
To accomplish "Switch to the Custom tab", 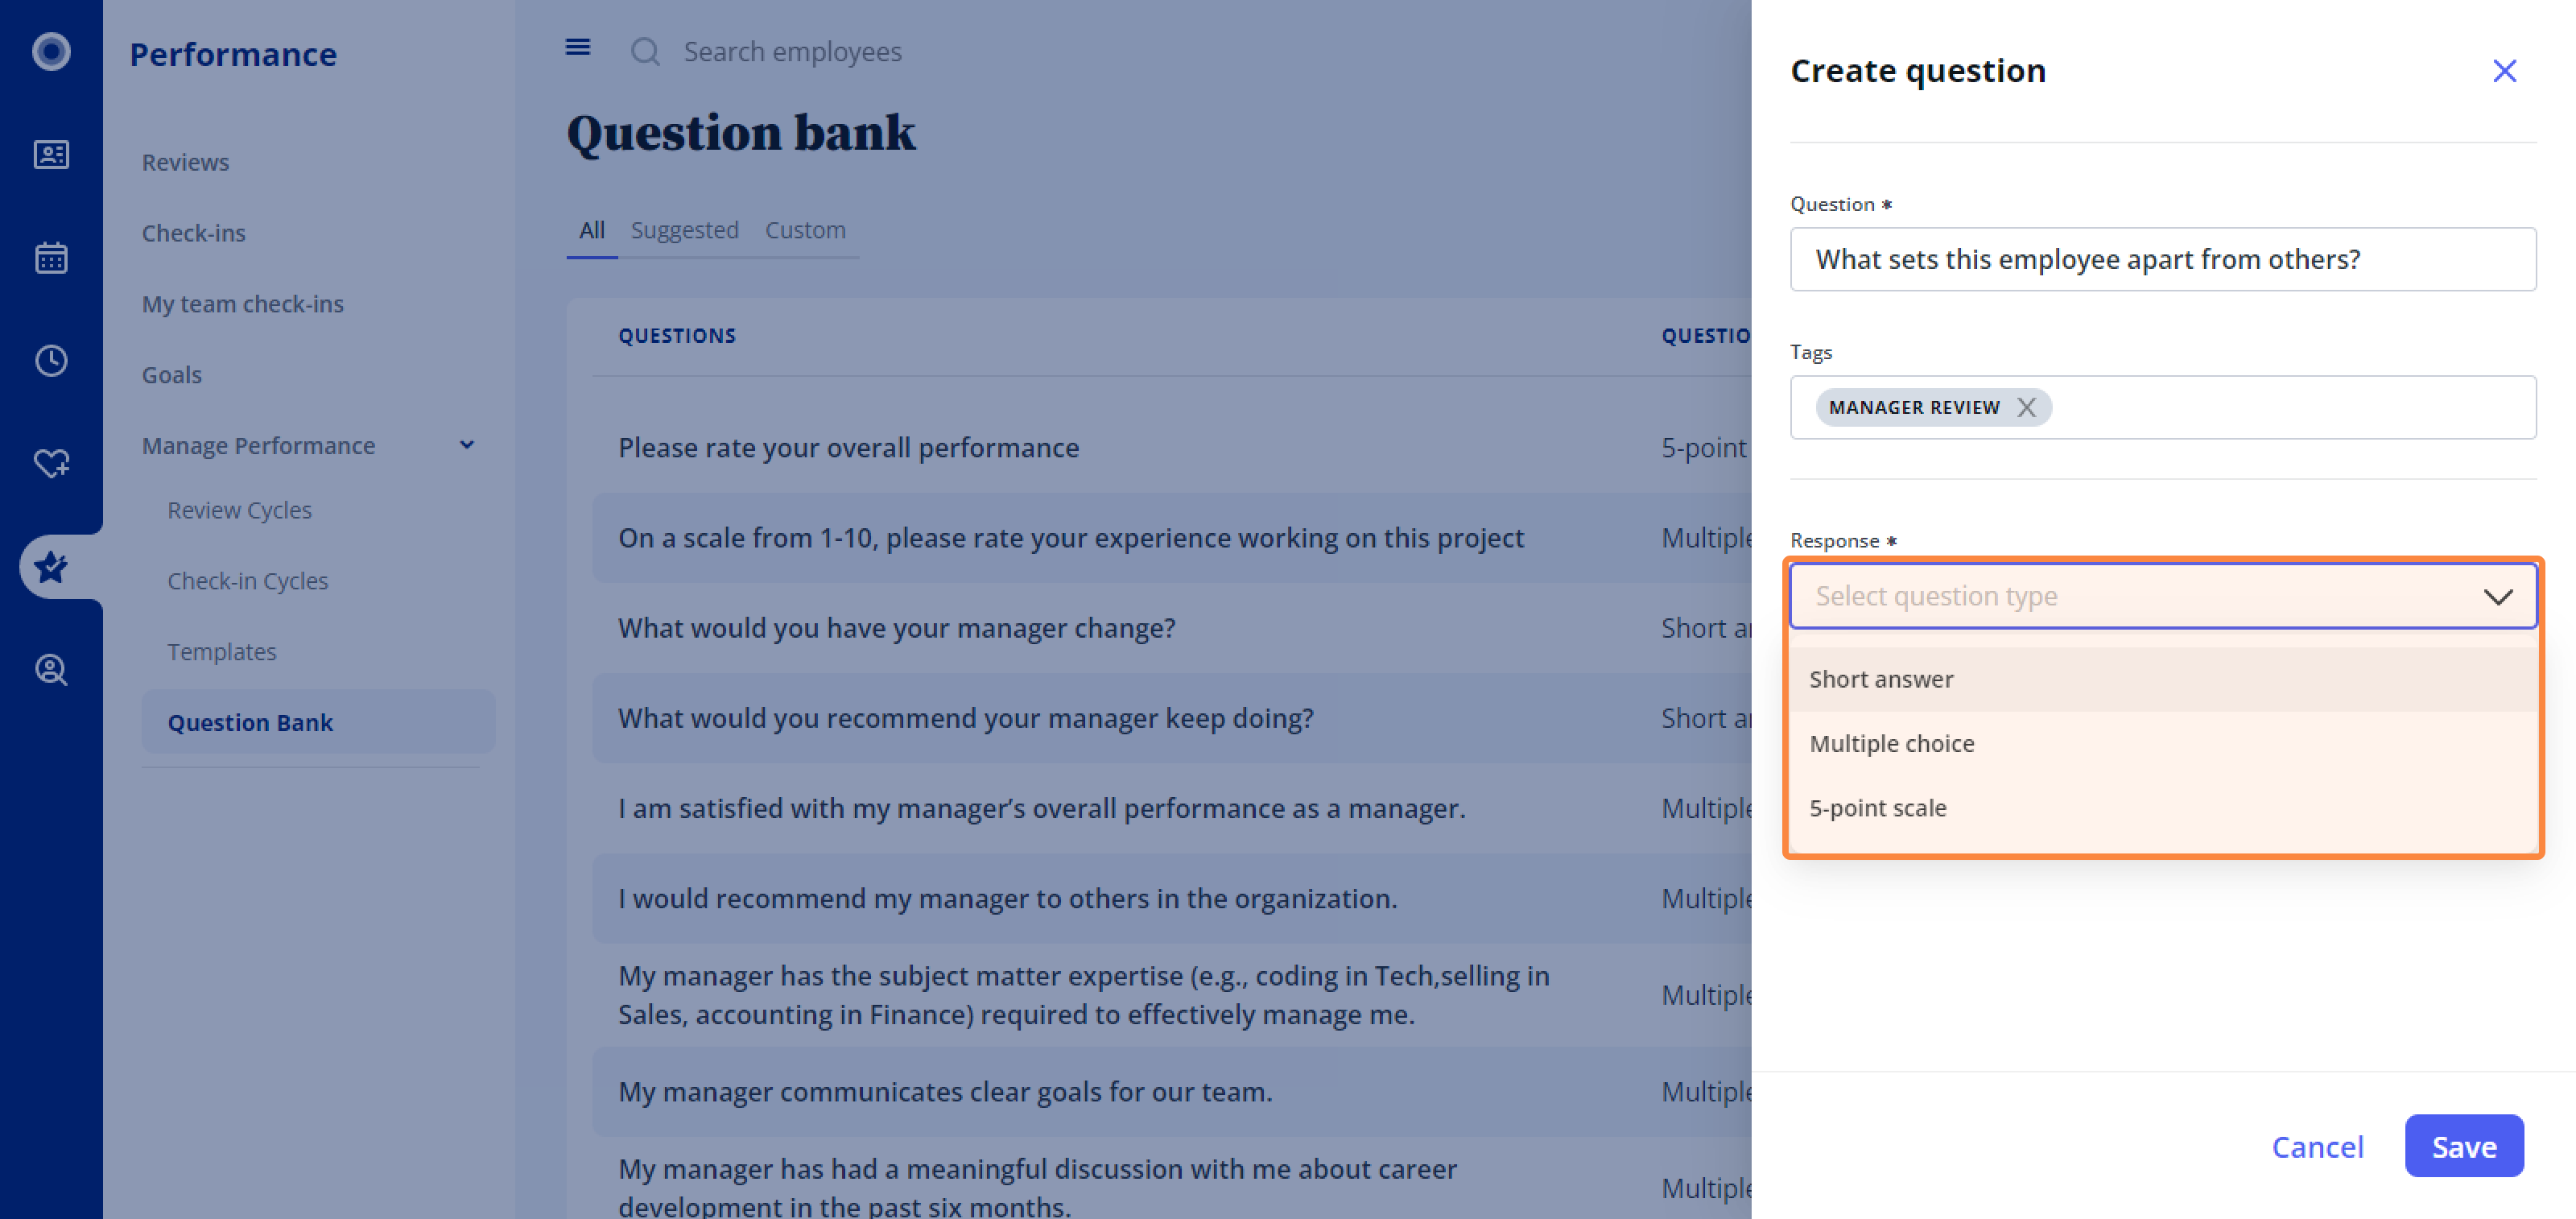I will click(x=805, y=230).
